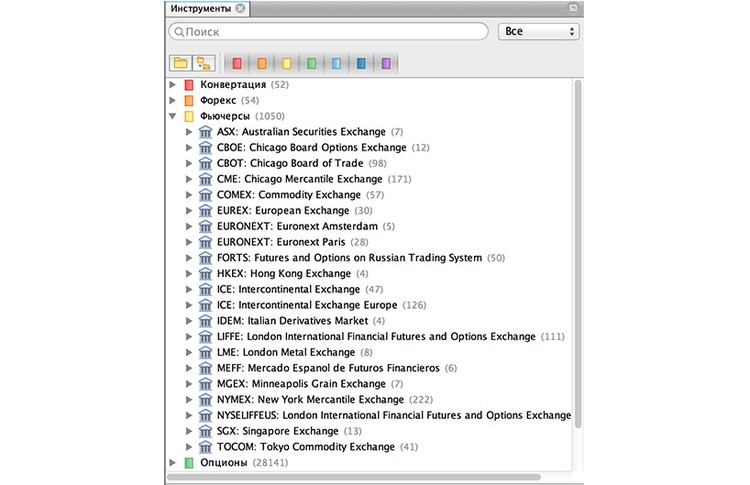Select the Фьючерсы (1050) row label
Image resolution: width=750 pixels, height=485 pixels.
[x=242, y=116]
